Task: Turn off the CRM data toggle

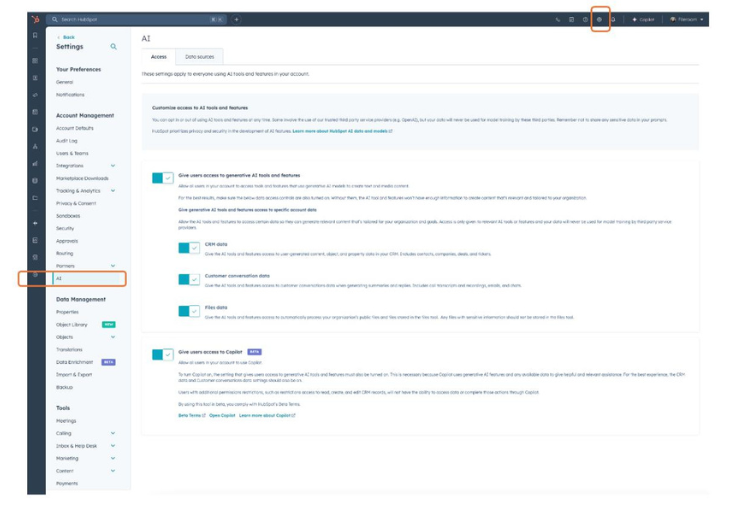Action: coord(189,248)
